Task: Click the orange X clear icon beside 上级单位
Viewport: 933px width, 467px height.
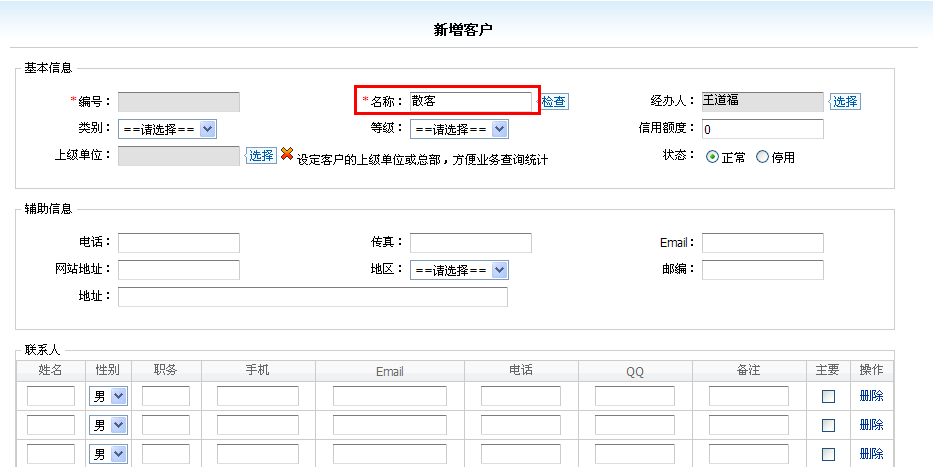Action: (287, 154)
